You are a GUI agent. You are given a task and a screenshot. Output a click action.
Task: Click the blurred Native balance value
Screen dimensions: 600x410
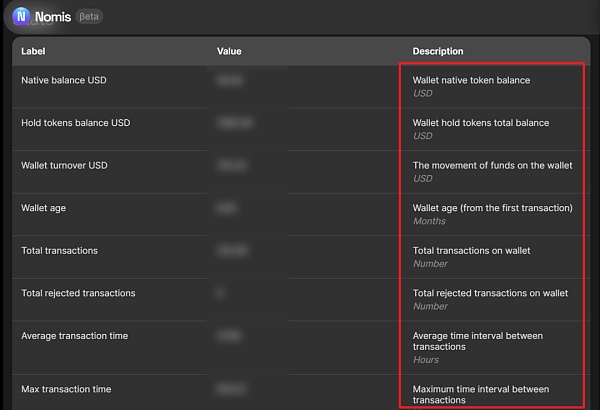(x=229, y=80)
